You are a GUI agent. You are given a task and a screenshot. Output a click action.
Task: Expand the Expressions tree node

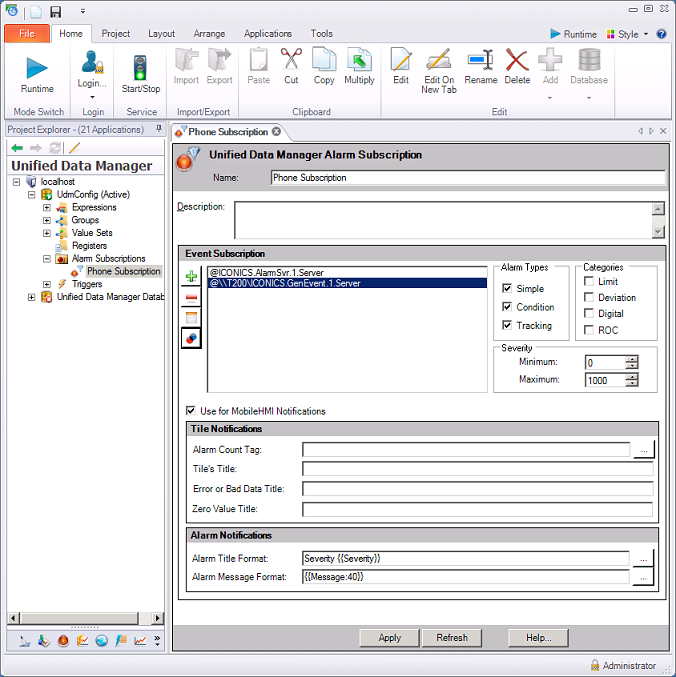(46, 208)
